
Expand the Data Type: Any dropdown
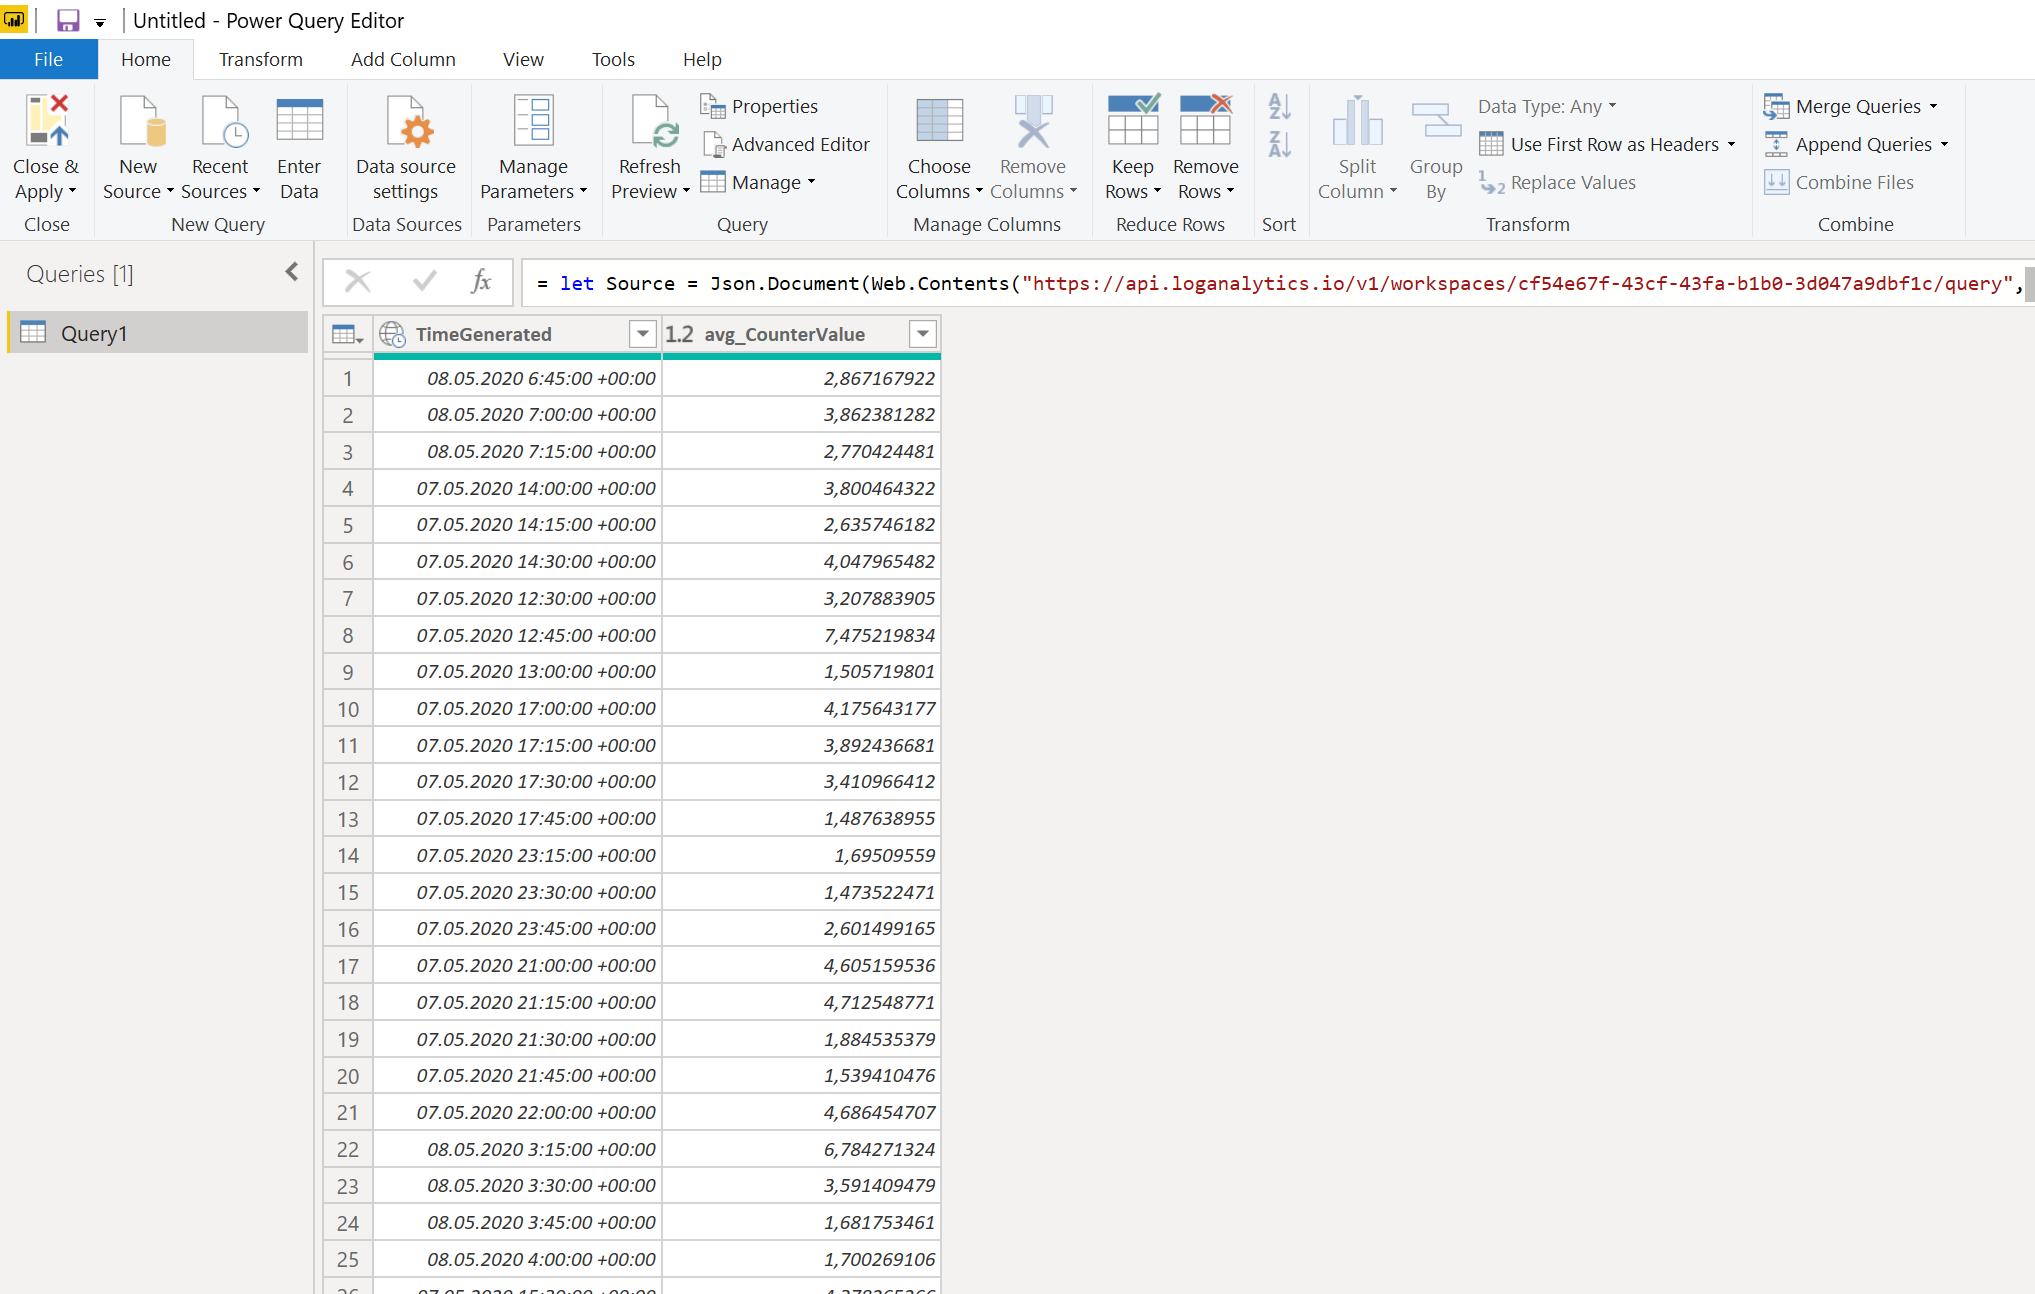tap(1547, 106)
